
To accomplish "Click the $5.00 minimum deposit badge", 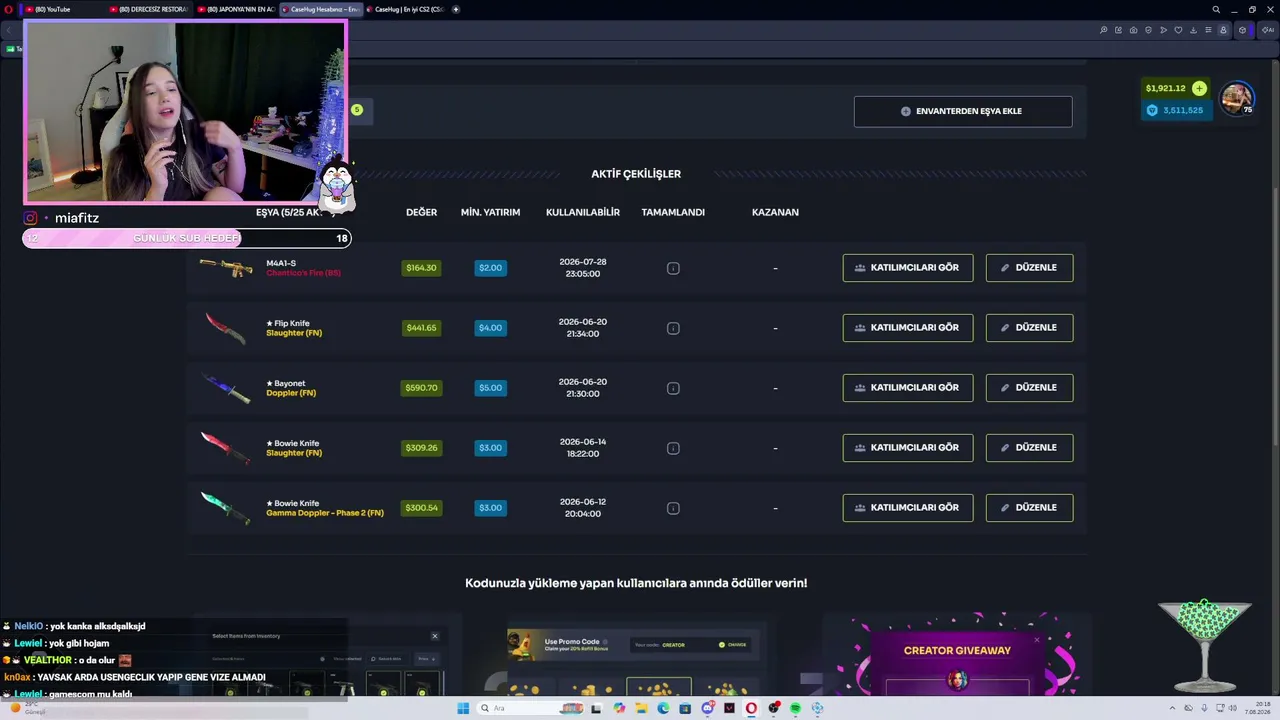I will click(x=490, y=388).
